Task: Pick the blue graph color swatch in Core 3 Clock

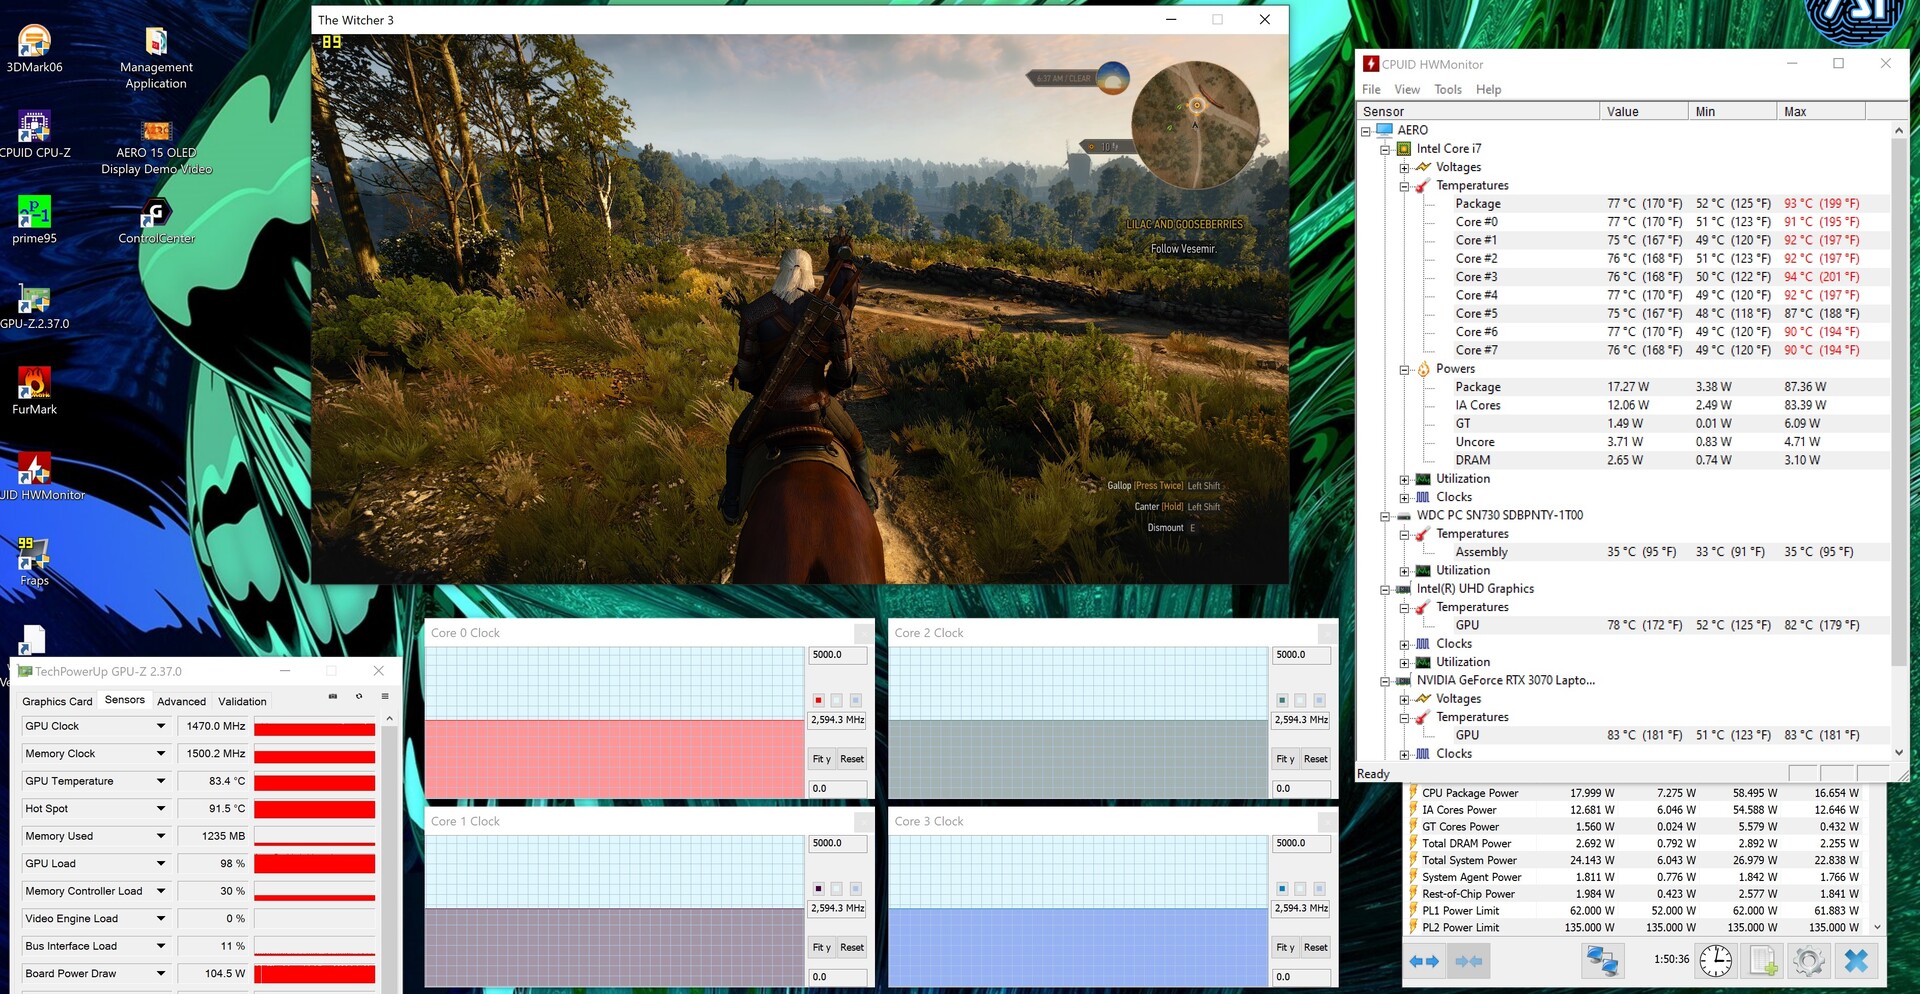Action: tap(1282, 888)
